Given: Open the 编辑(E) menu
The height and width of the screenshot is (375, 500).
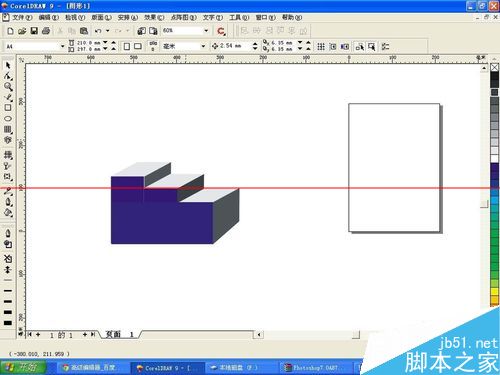Looking at the screenshot, I should click(x=48, y=17).
